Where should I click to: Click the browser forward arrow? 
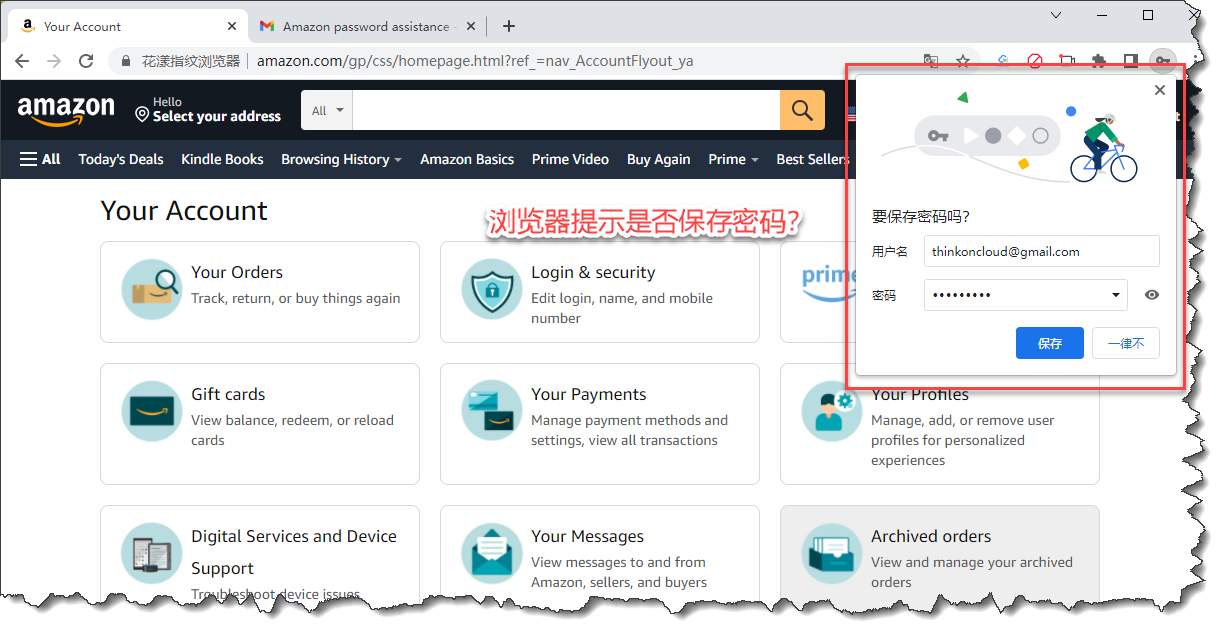pyautogui.click(x=54, y=61)
